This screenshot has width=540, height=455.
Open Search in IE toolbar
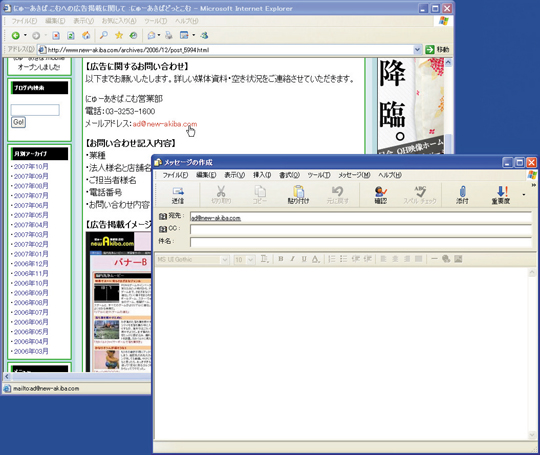click(x=104, y=35)
